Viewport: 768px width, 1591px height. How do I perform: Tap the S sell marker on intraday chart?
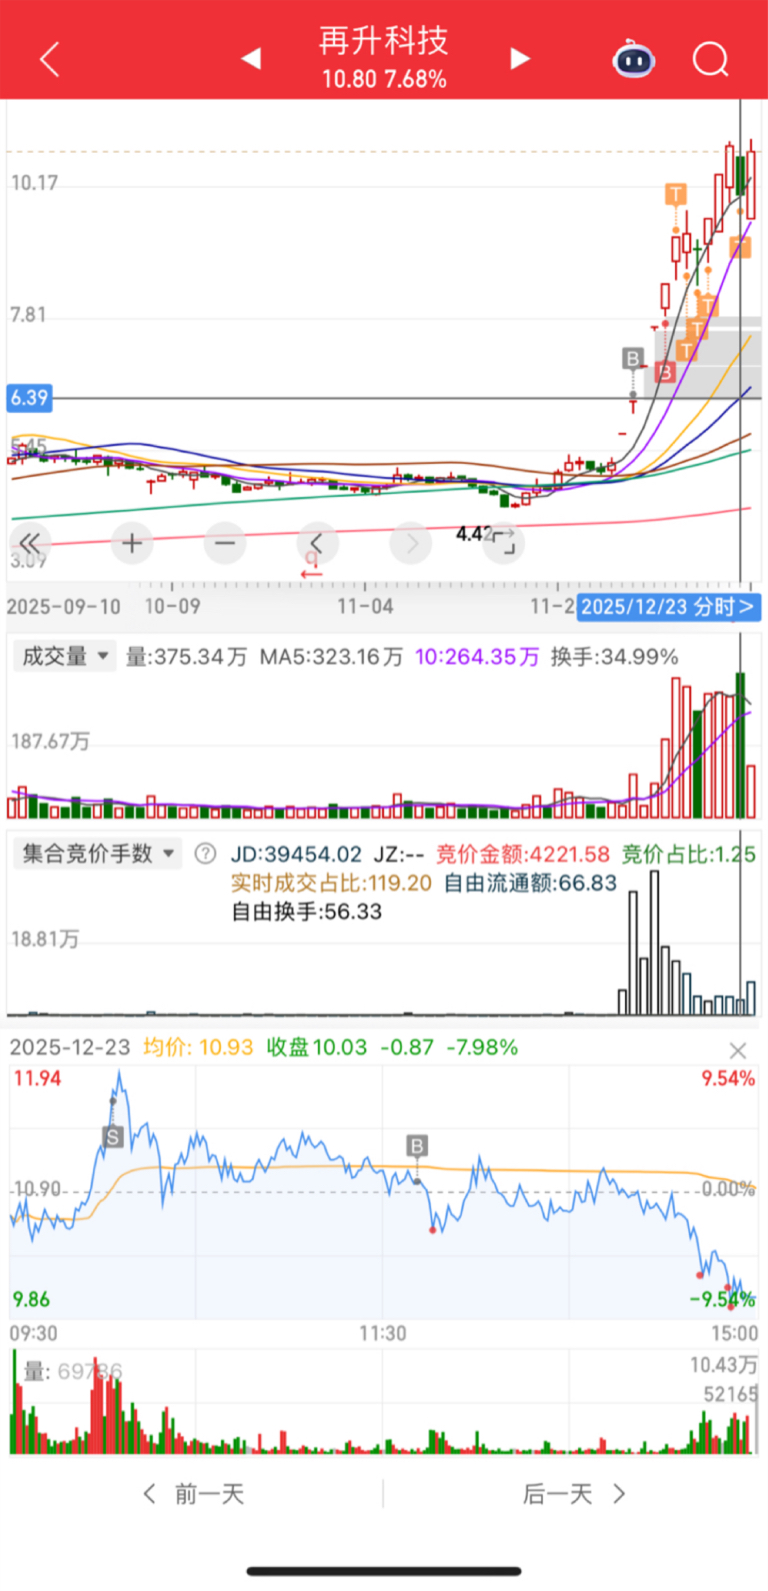(x=113, y=1136)
